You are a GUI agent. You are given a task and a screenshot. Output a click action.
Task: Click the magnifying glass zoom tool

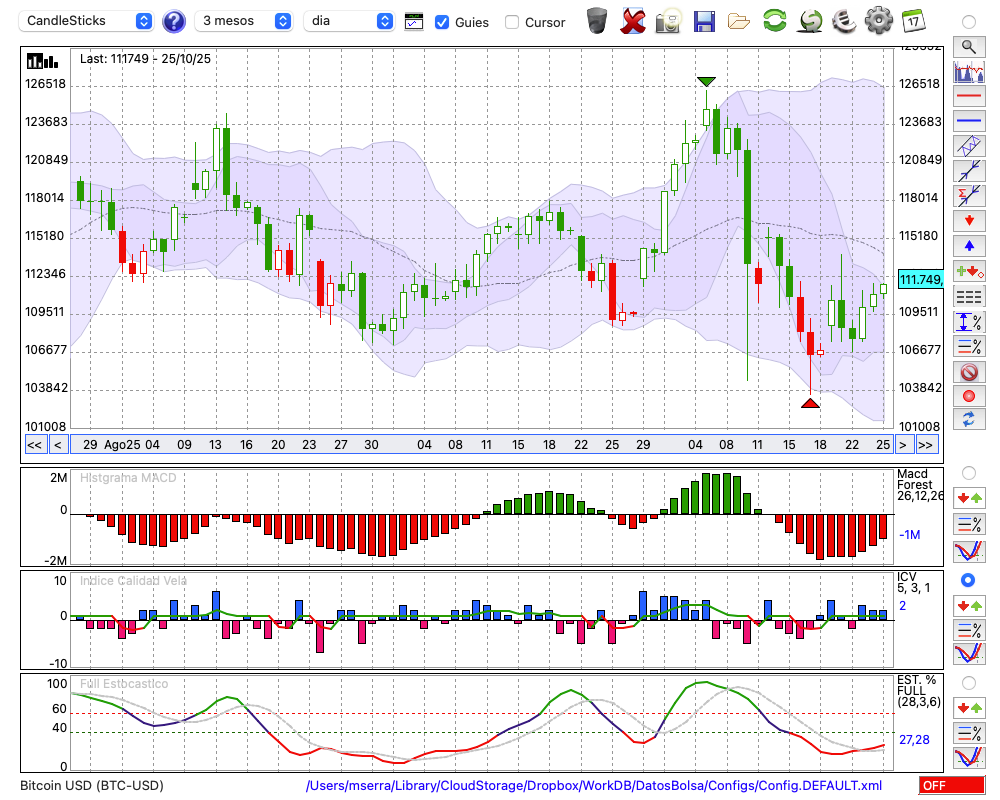(x=968, y=46)
